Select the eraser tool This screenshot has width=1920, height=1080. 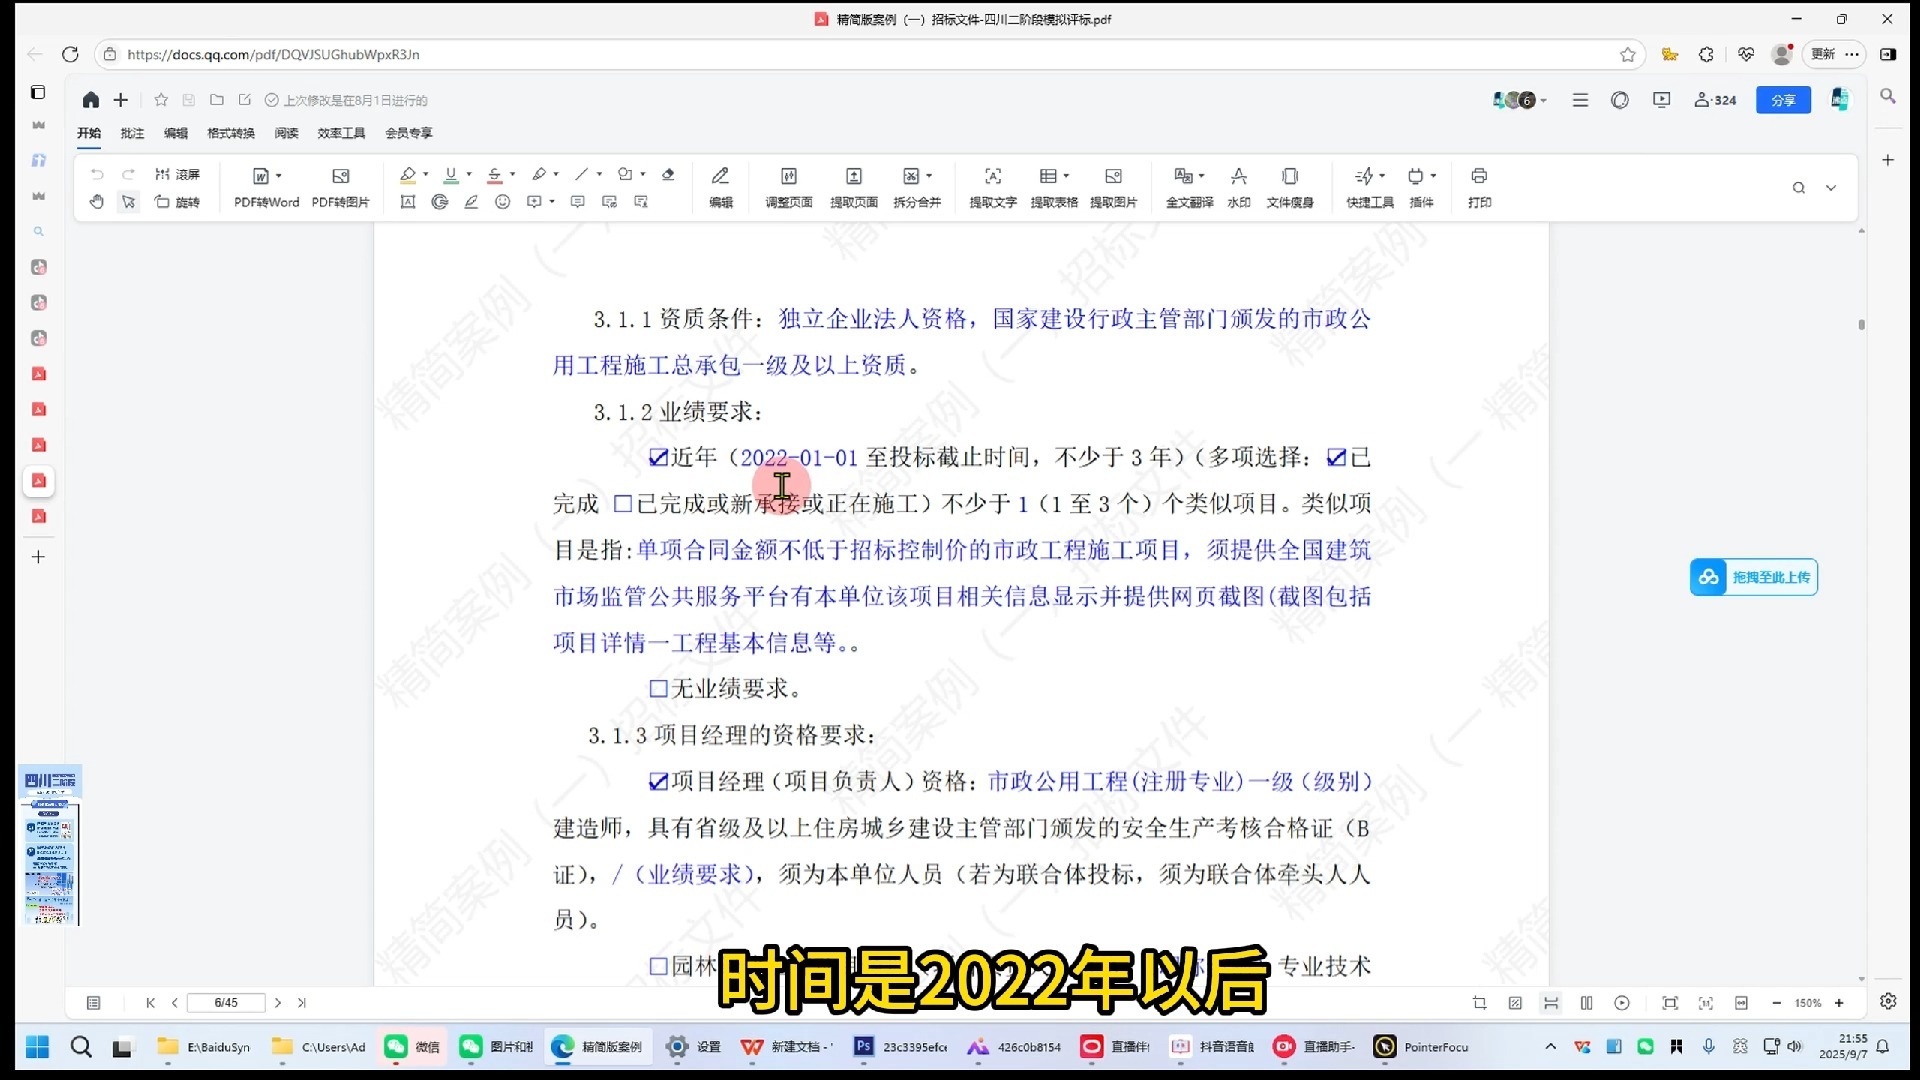click(x=668, y=175)
